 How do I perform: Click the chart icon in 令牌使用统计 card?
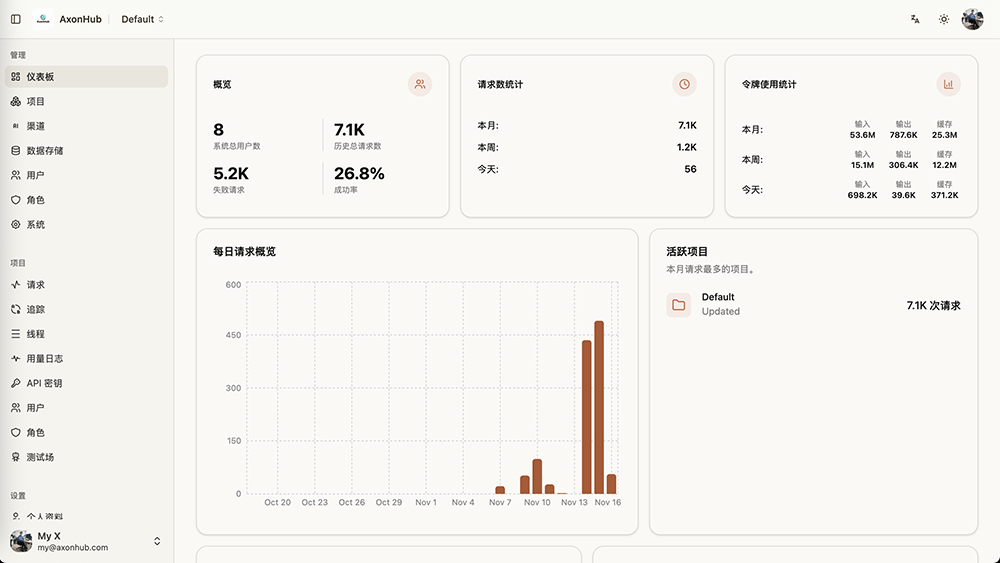point(948,85)
